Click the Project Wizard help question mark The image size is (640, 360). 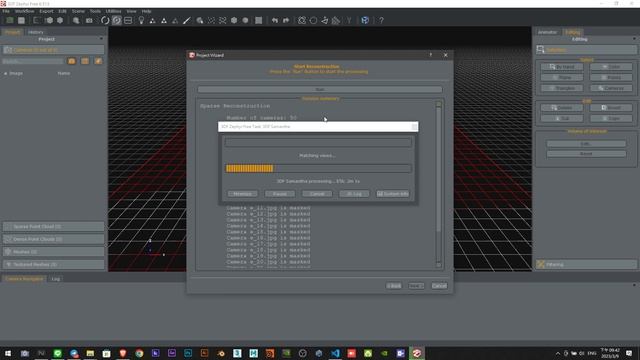pyautogui.click(x=430, y=55)
